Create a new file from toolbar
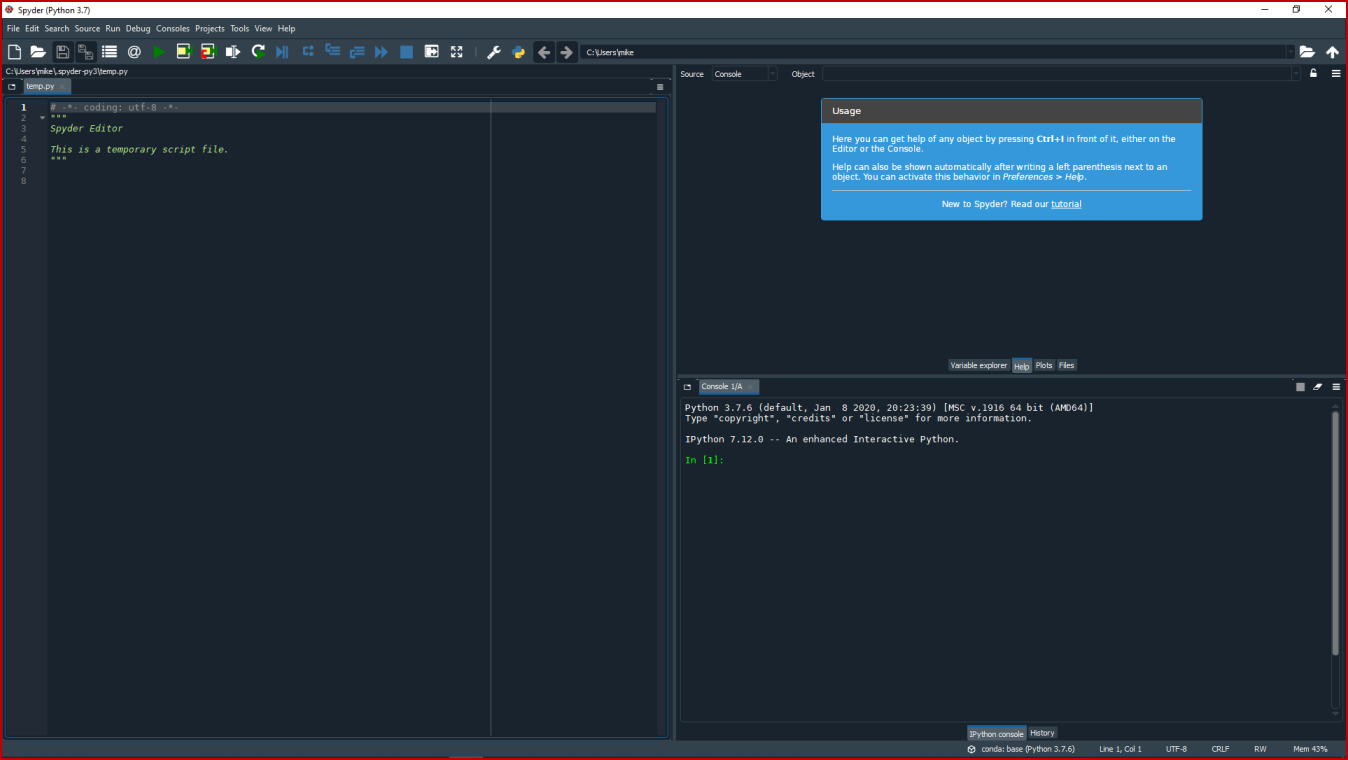The height and width of the screenshot is (760, 1348). pos(14,52)
